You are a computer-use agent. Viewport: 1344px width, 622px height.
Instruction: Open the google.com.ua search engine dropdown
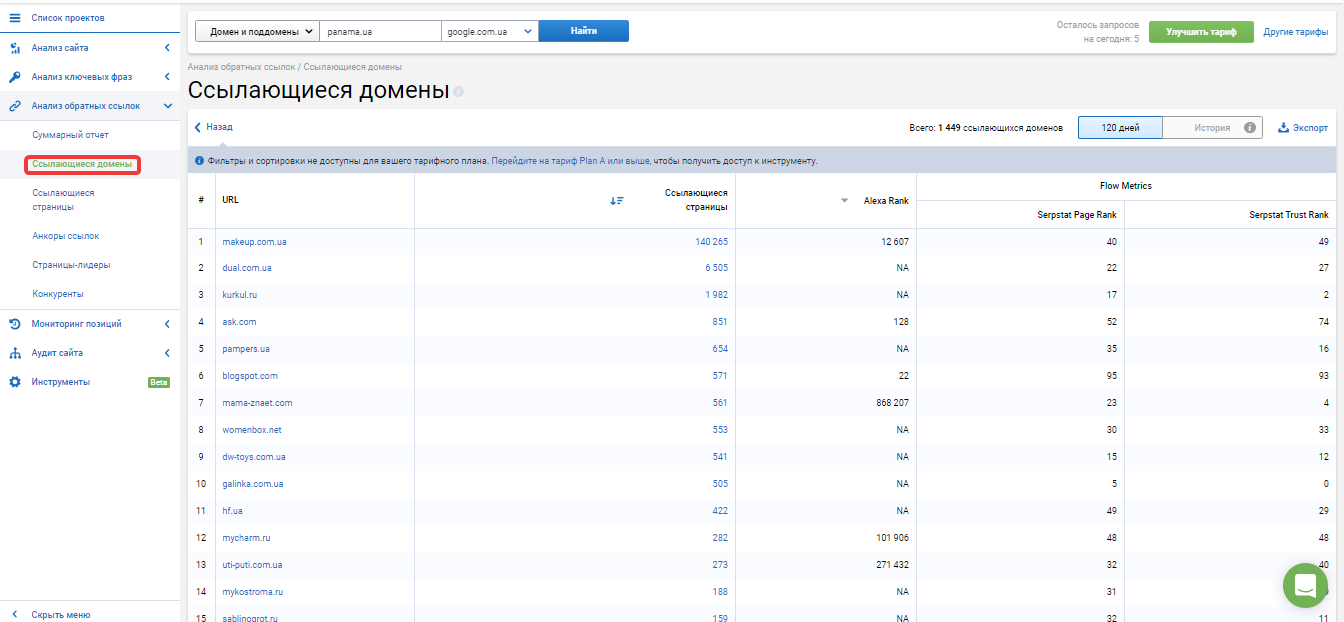490,32
